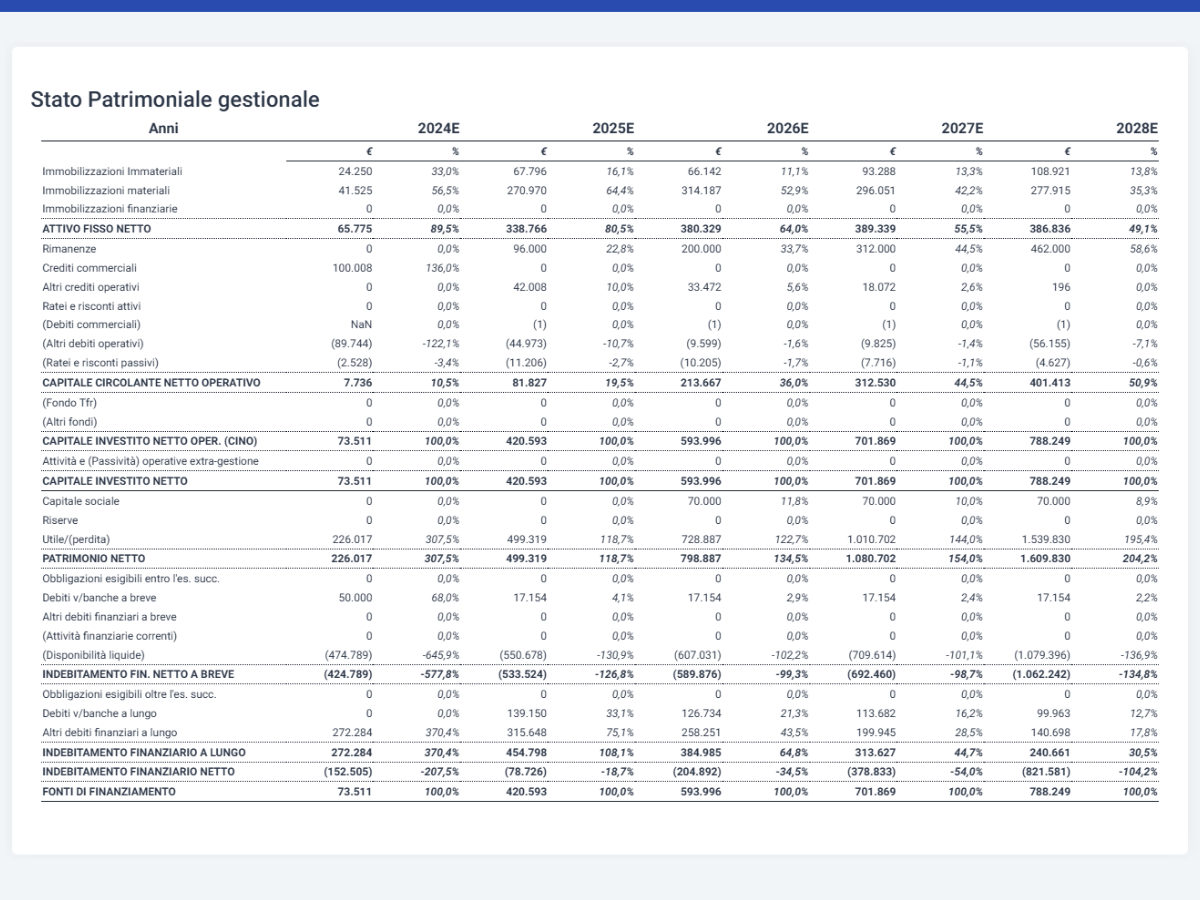Click the 139.150 Debiti v/banche a lungo value
Viewport: 1200px width, 900px height.
click(527, 713)
